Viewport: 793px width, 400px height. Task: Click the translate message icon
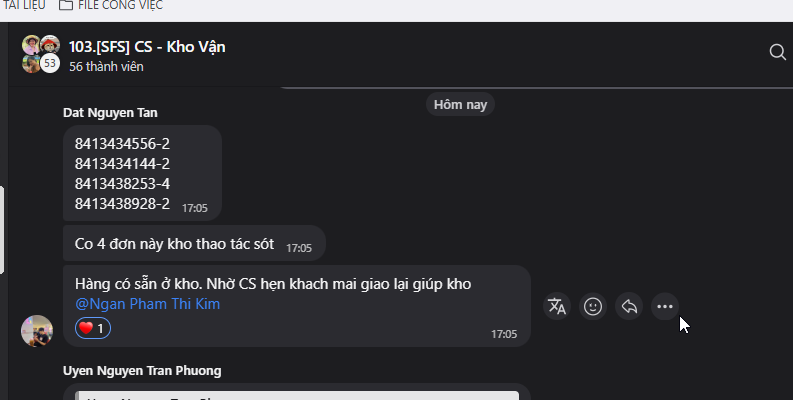[x=557, y=306]
